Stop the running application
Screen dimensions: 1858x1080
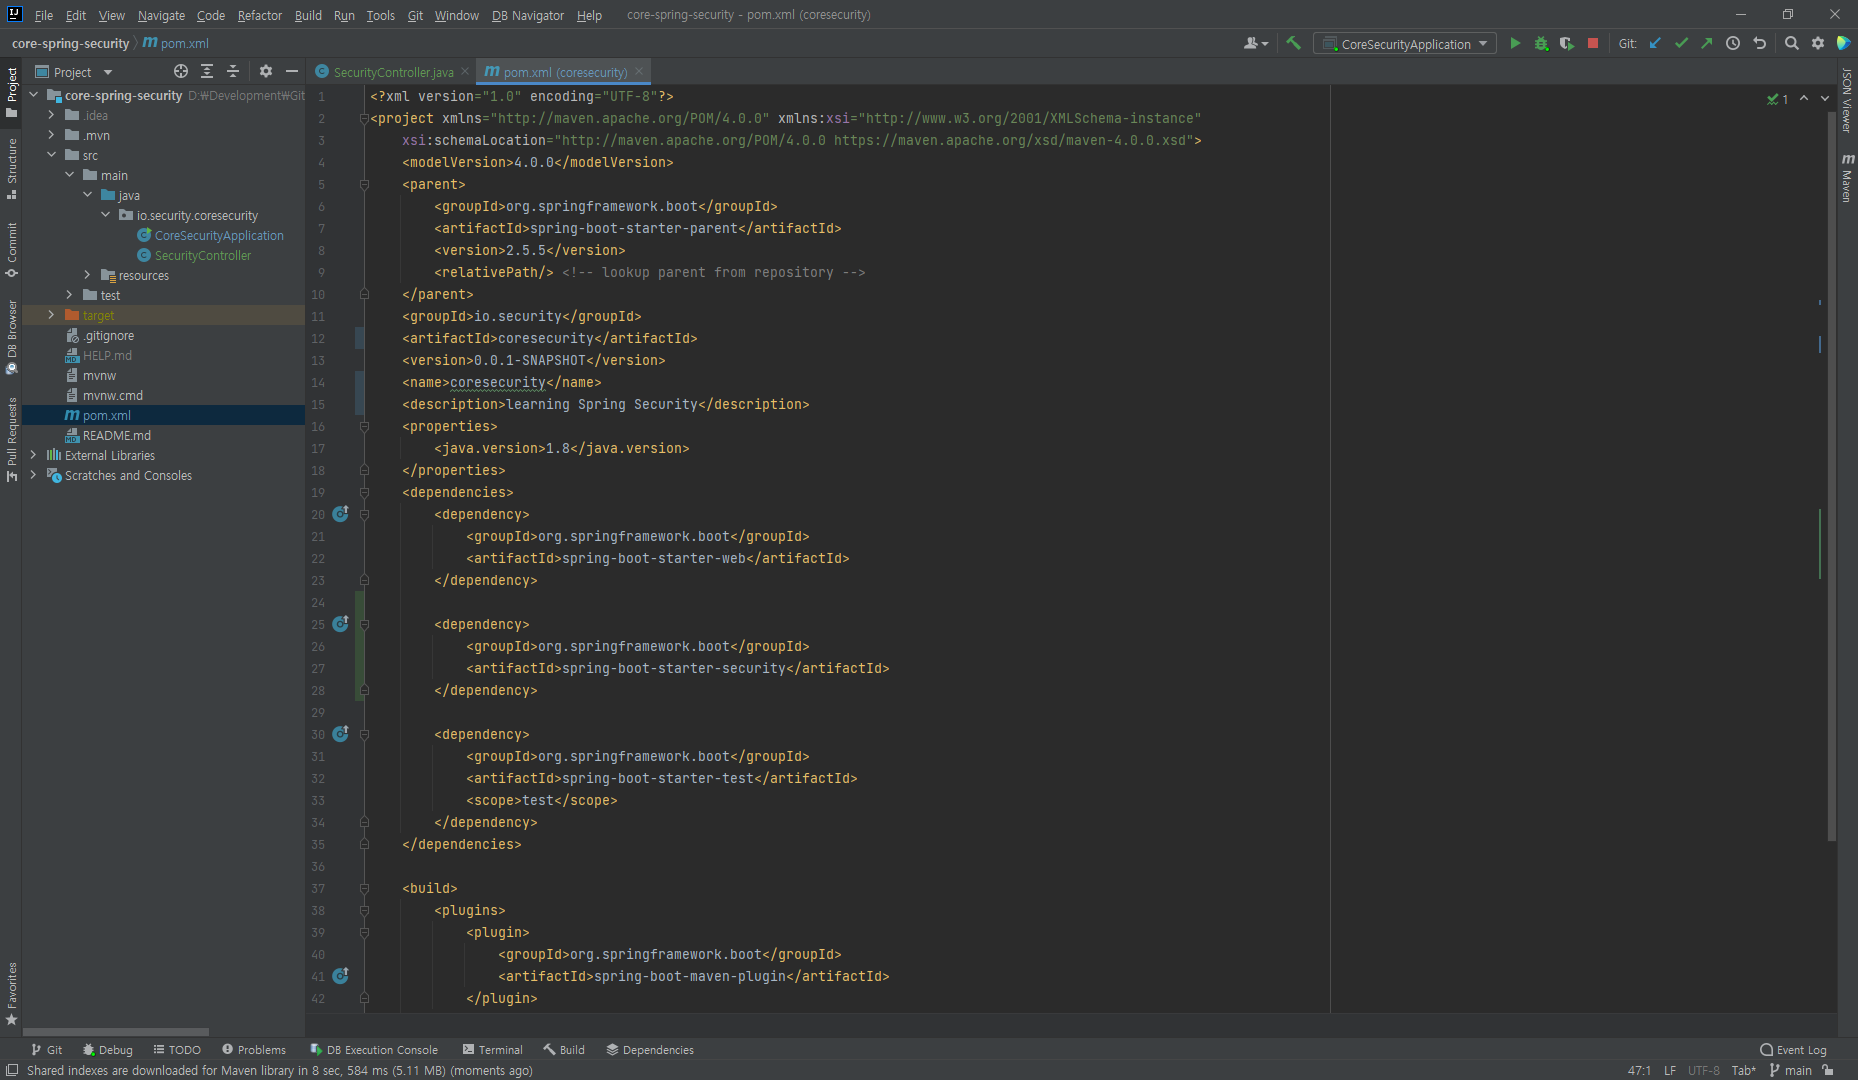click(x=1593, y=43)
